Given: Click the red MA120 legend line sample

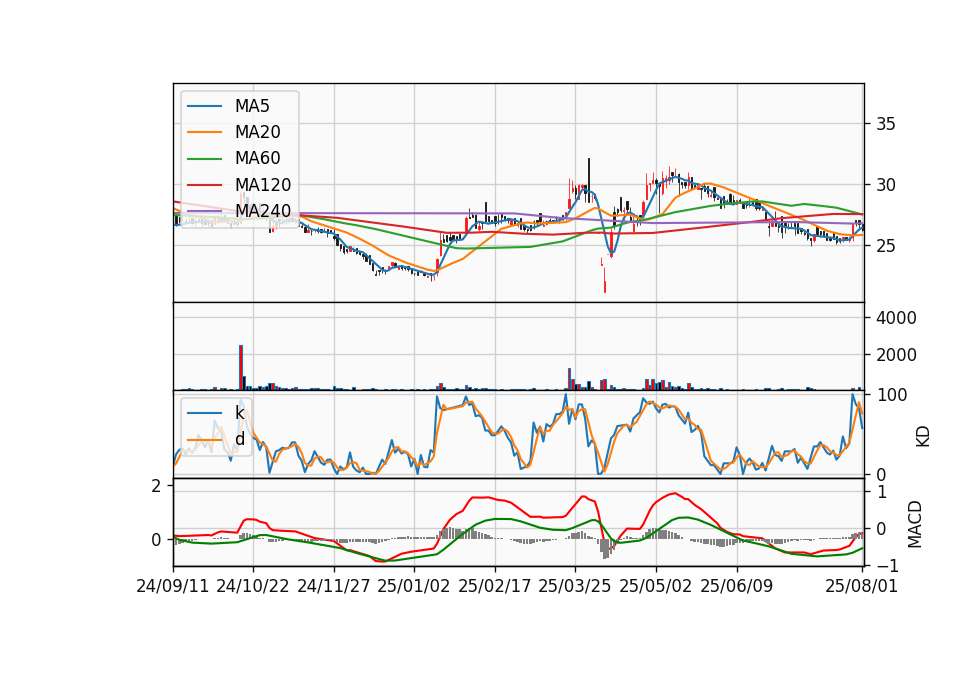Looking at the screenshot, I should coord(204,186).
